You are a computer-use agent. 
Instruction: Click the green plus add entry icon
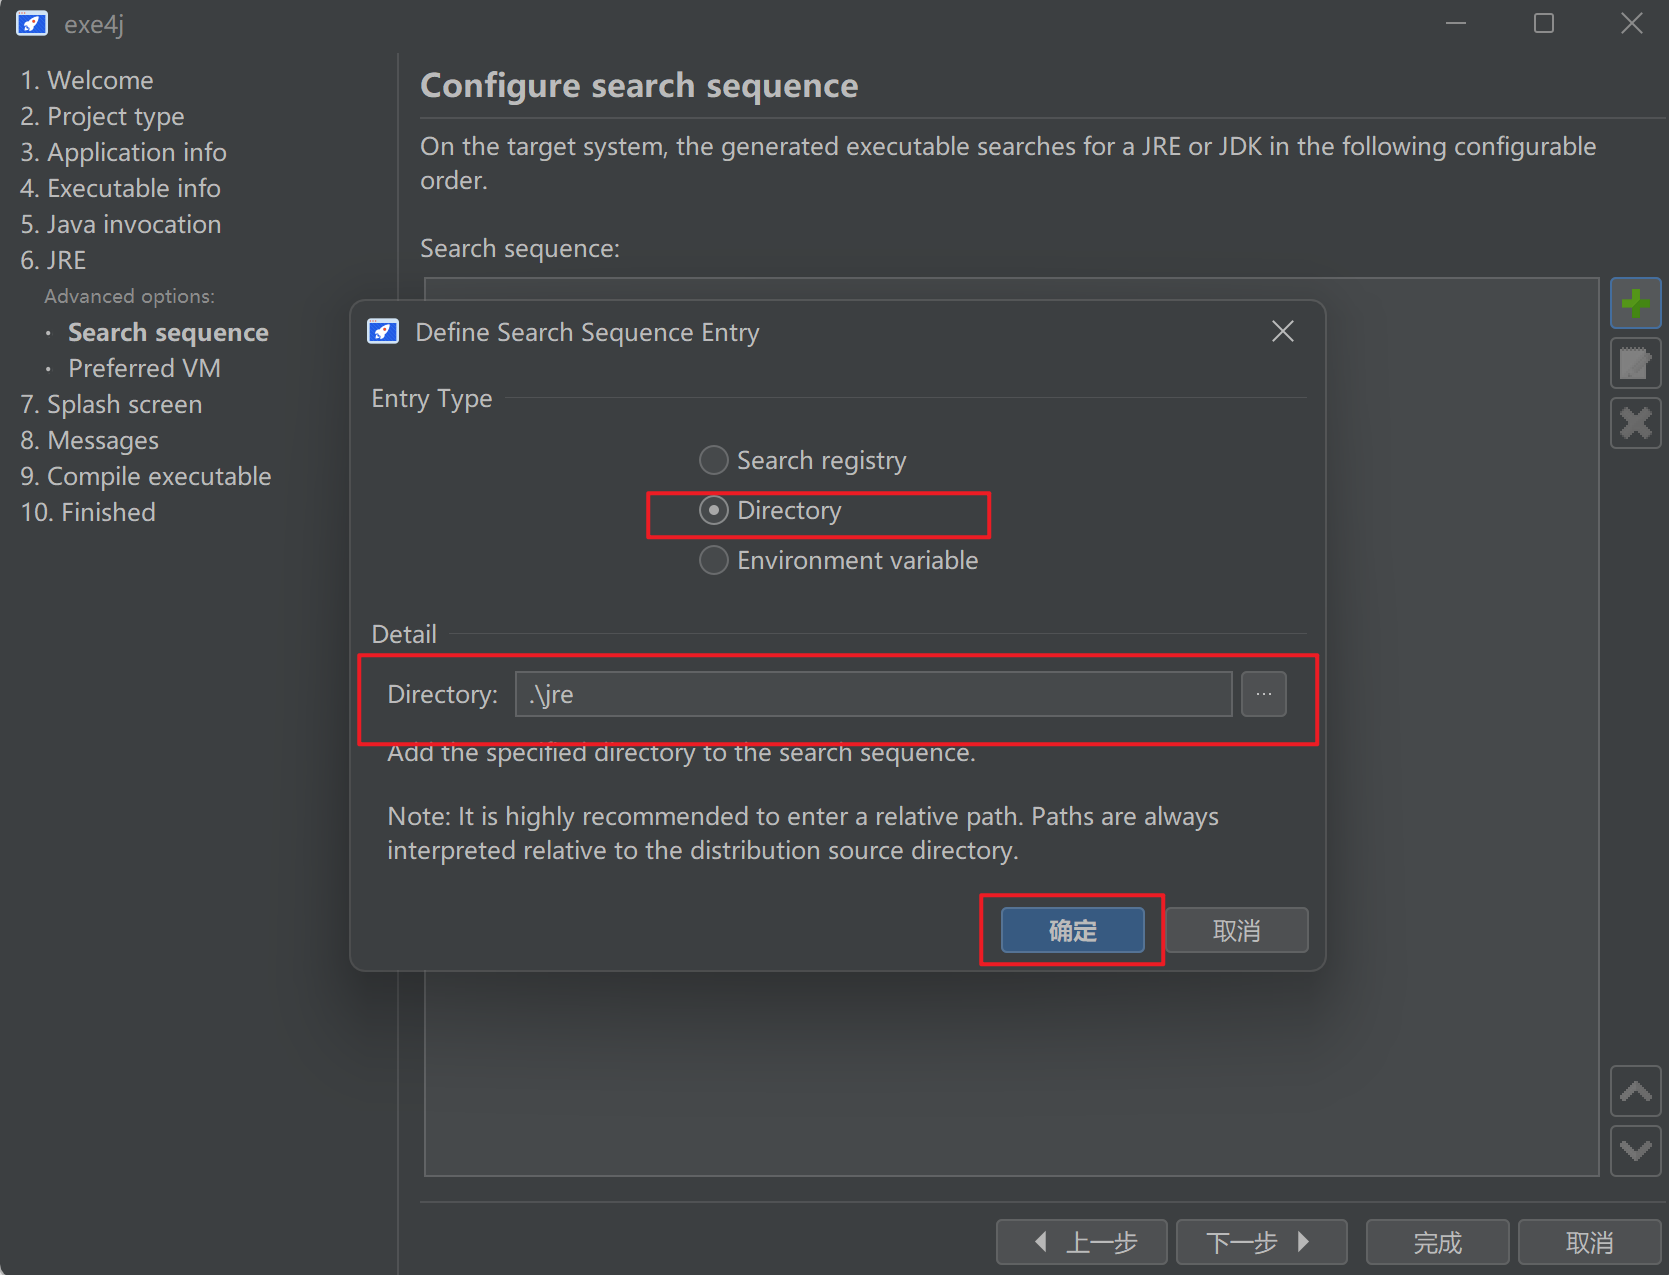(1635, 303)
